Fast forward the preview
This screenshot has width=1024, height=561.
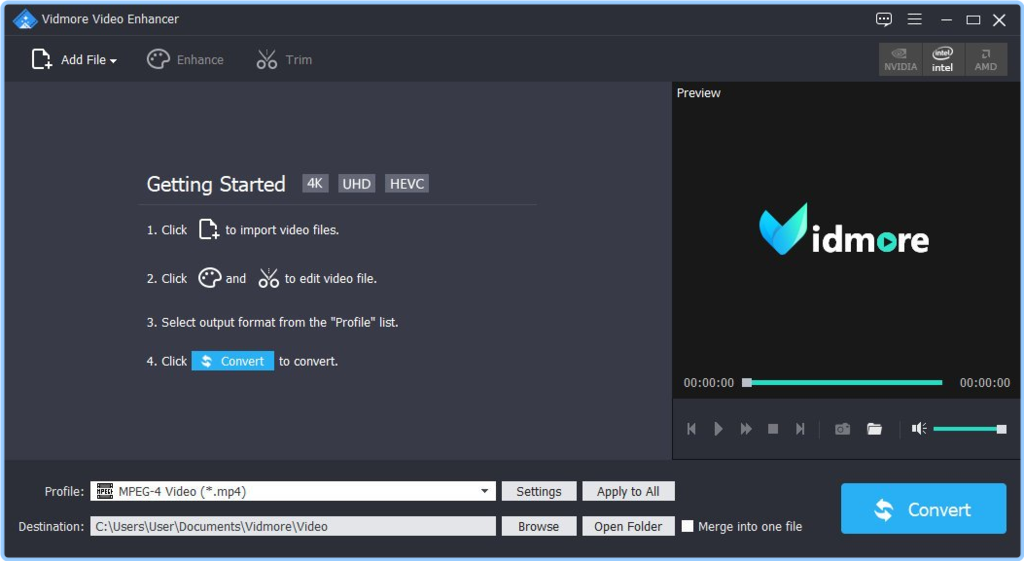[746, 428]
